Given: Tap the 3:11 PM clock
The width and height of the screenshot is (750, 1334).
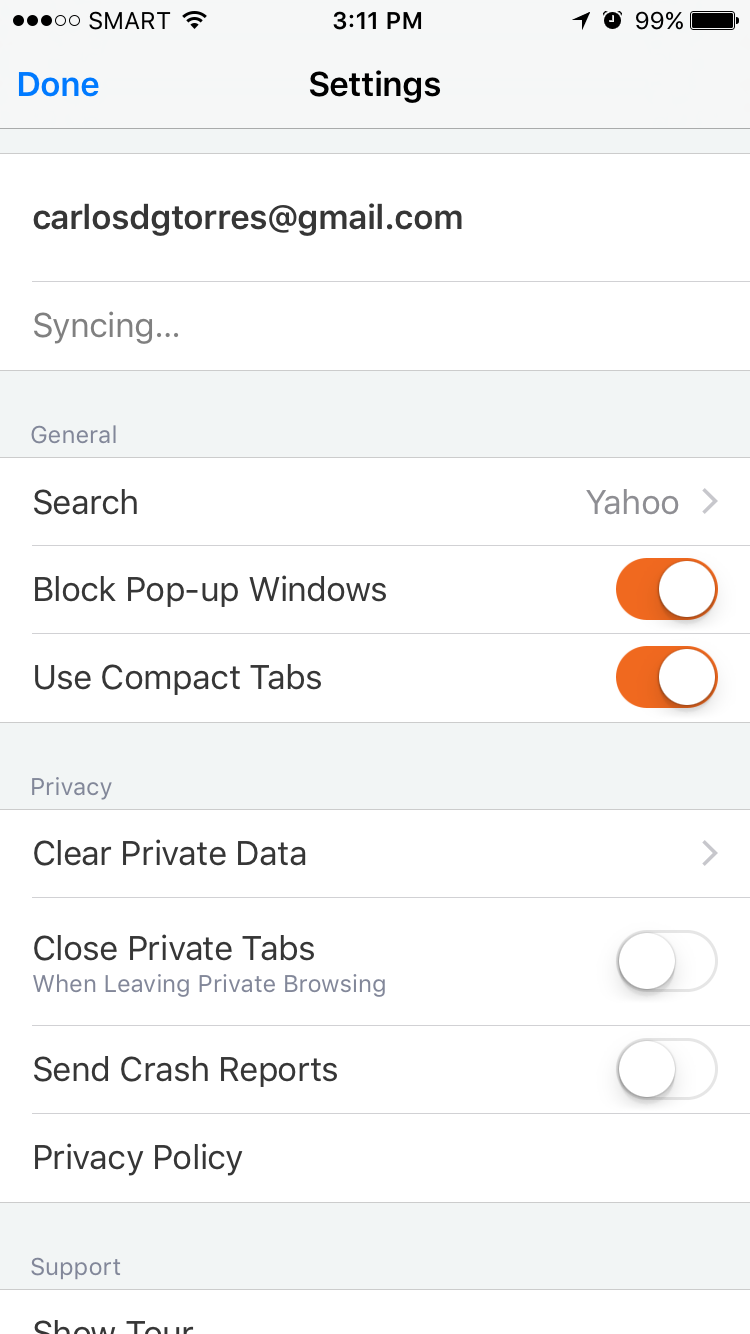Looking at the screenshot, I should click(377, 21).
